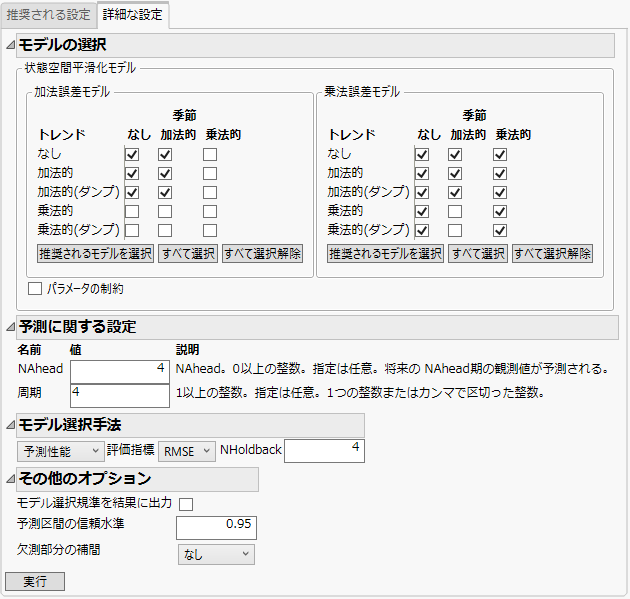
Task: Click the NAhead value field
Action: coord(120,372)
